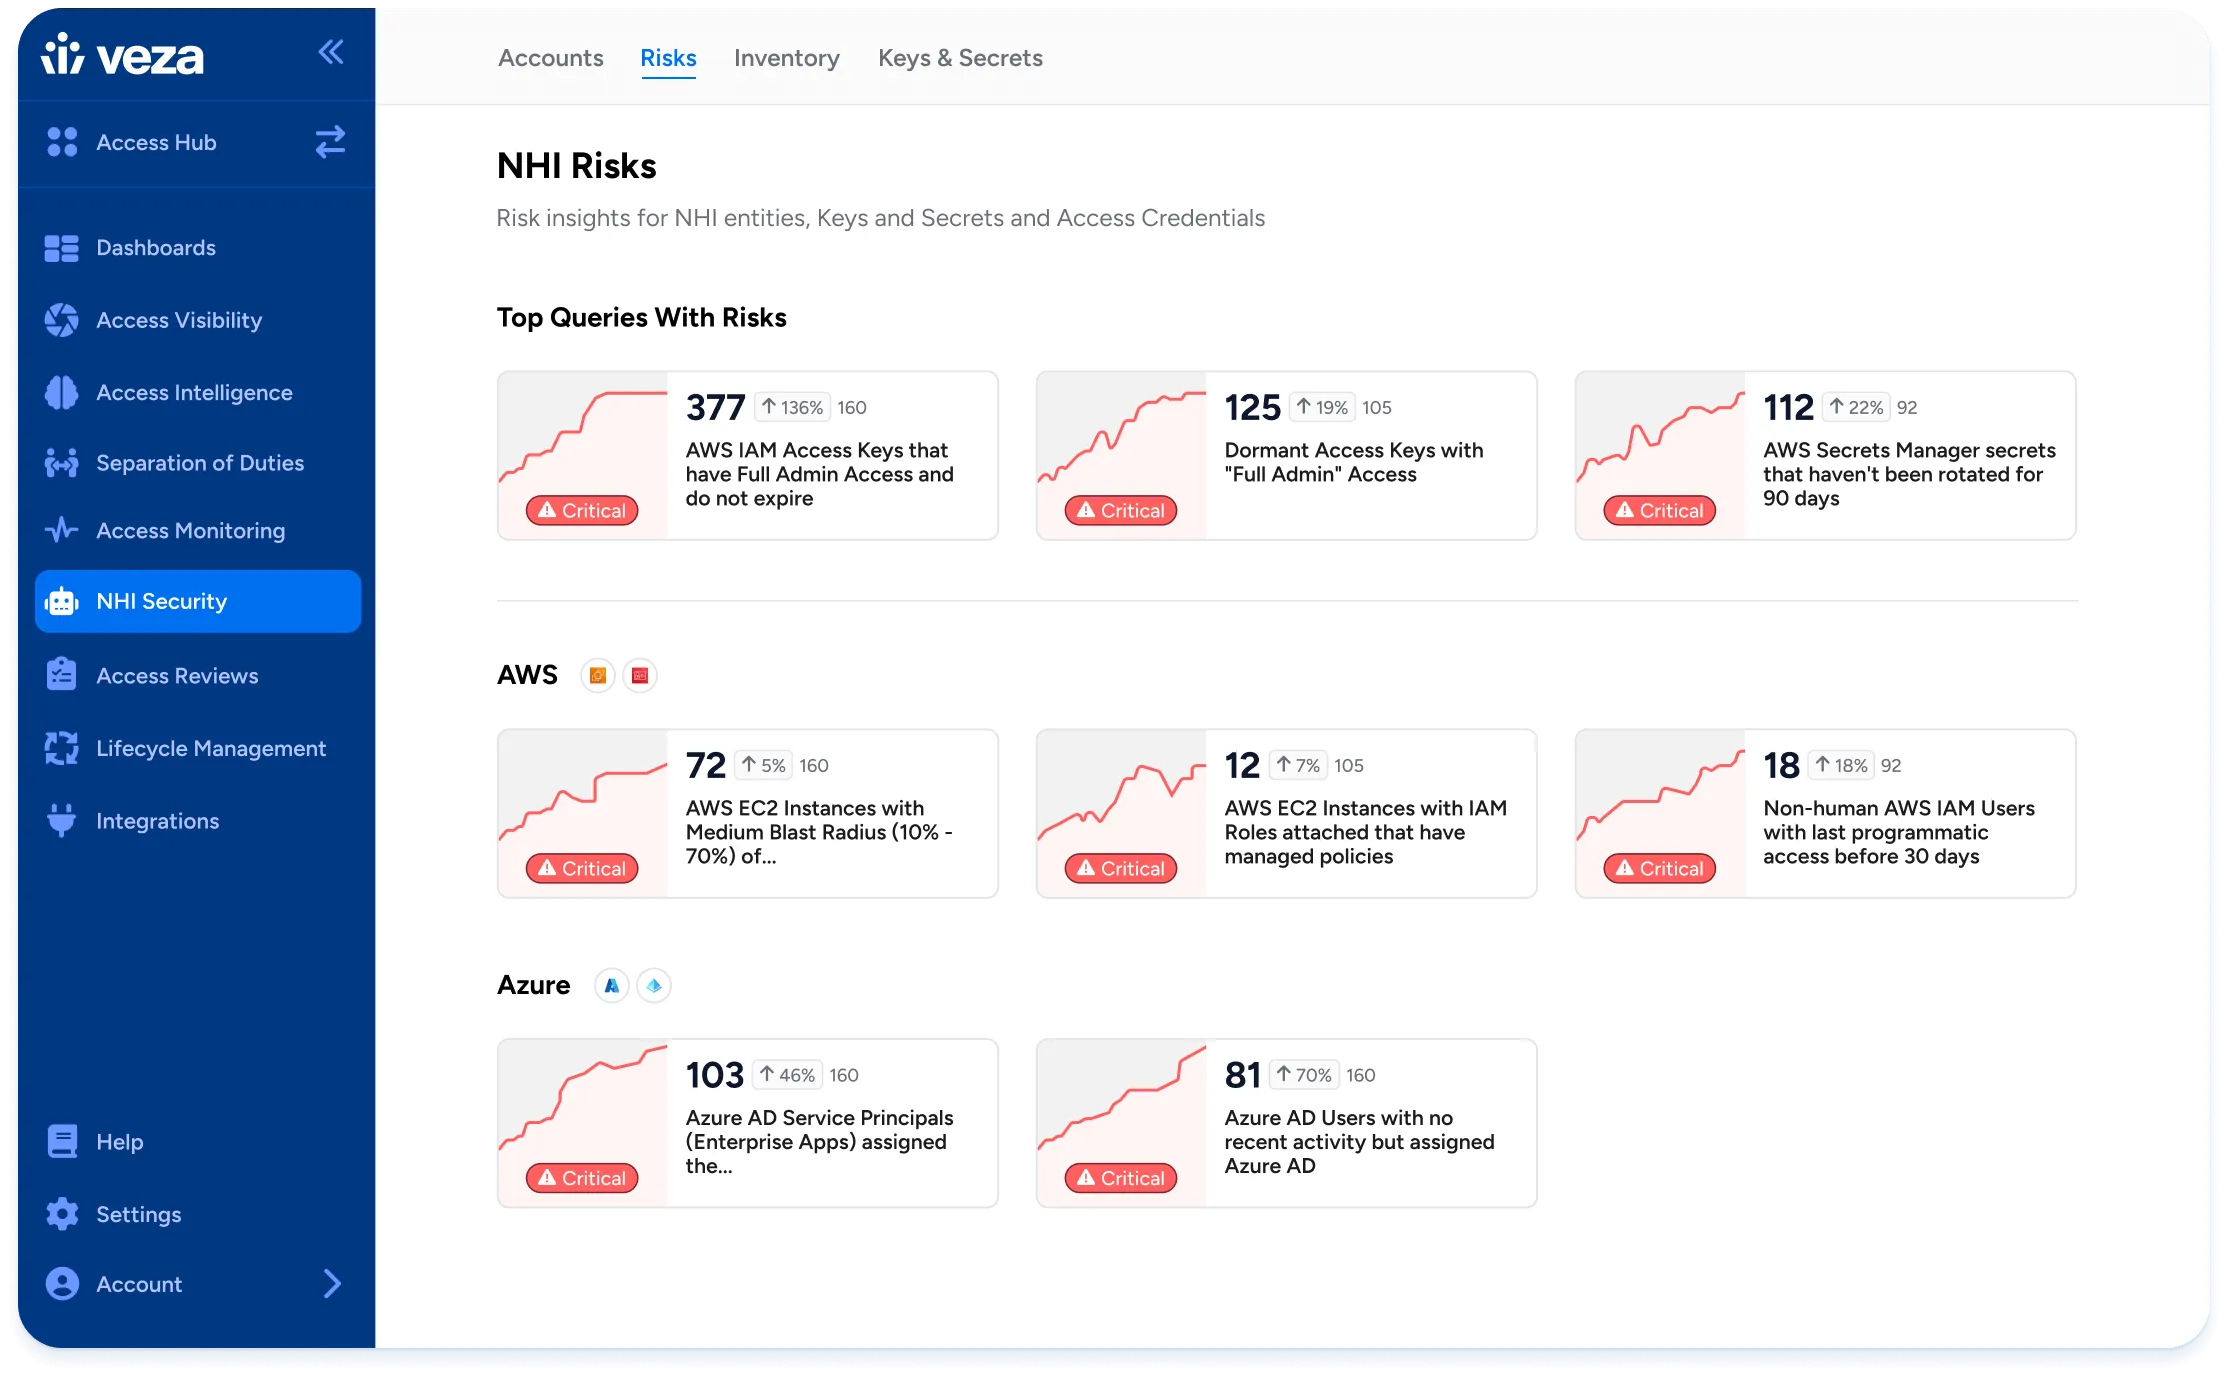Collapse the sidebar with double-chevron icon
This screenshot has height=1377, width=2228.
331,52
